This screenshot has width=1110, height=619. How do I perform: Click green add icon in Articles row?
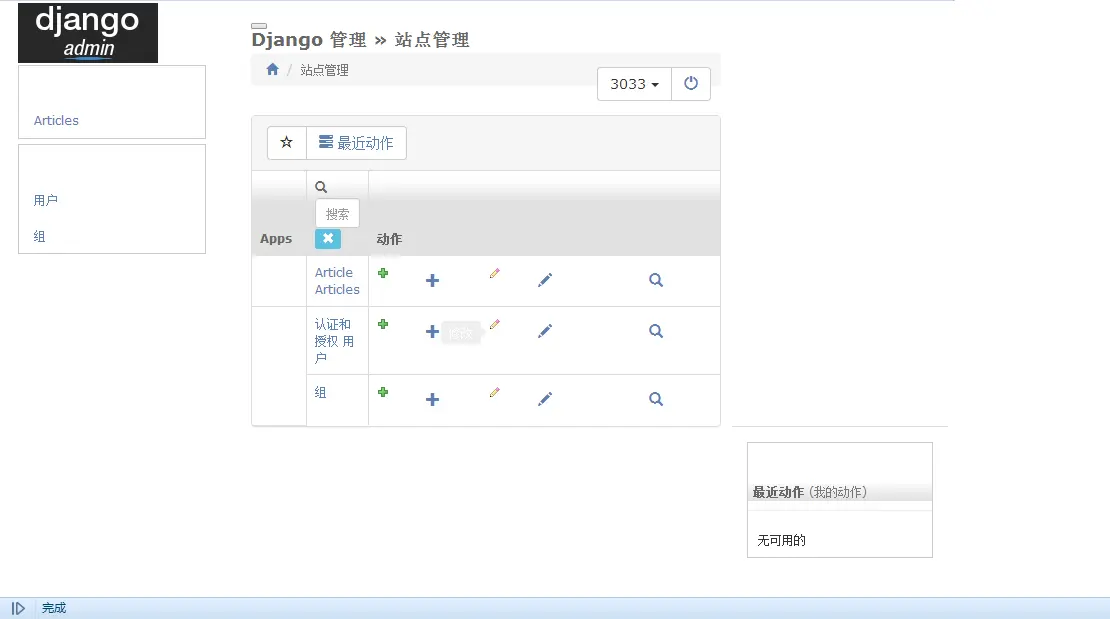pos(383,273)
